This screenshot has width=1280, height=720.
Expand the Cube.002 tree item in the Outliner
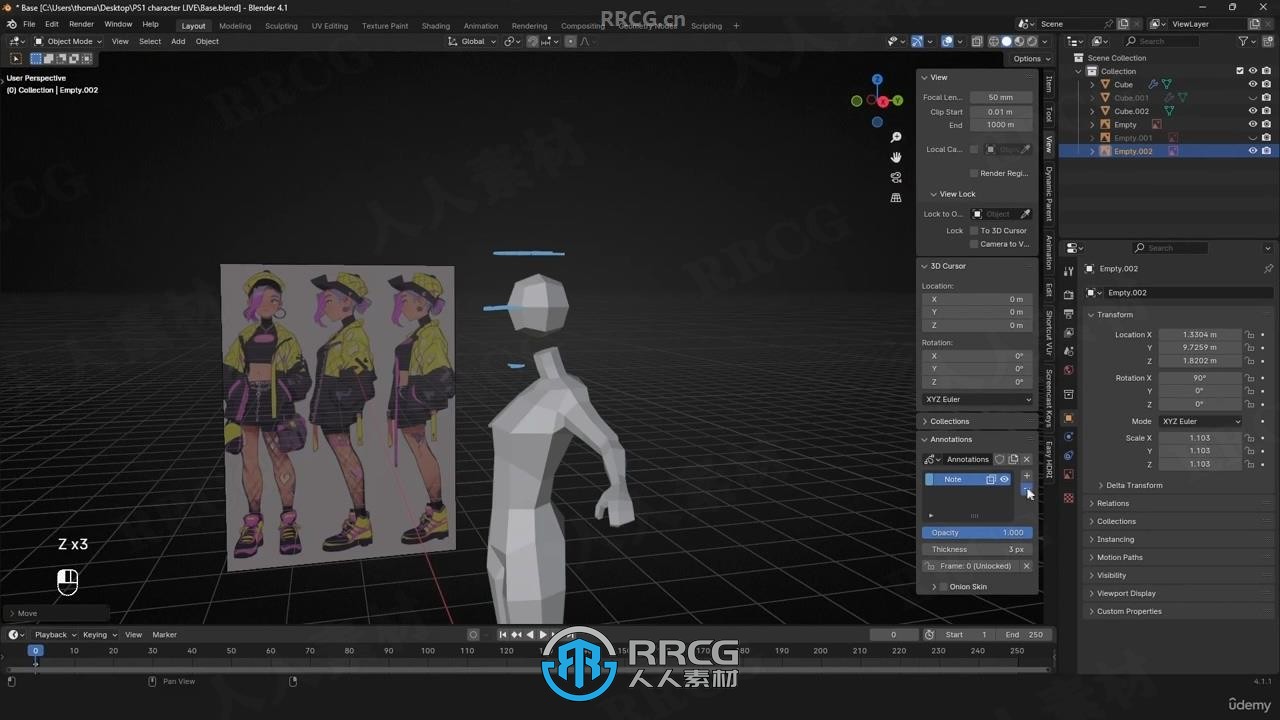[x=1092, y=111]
